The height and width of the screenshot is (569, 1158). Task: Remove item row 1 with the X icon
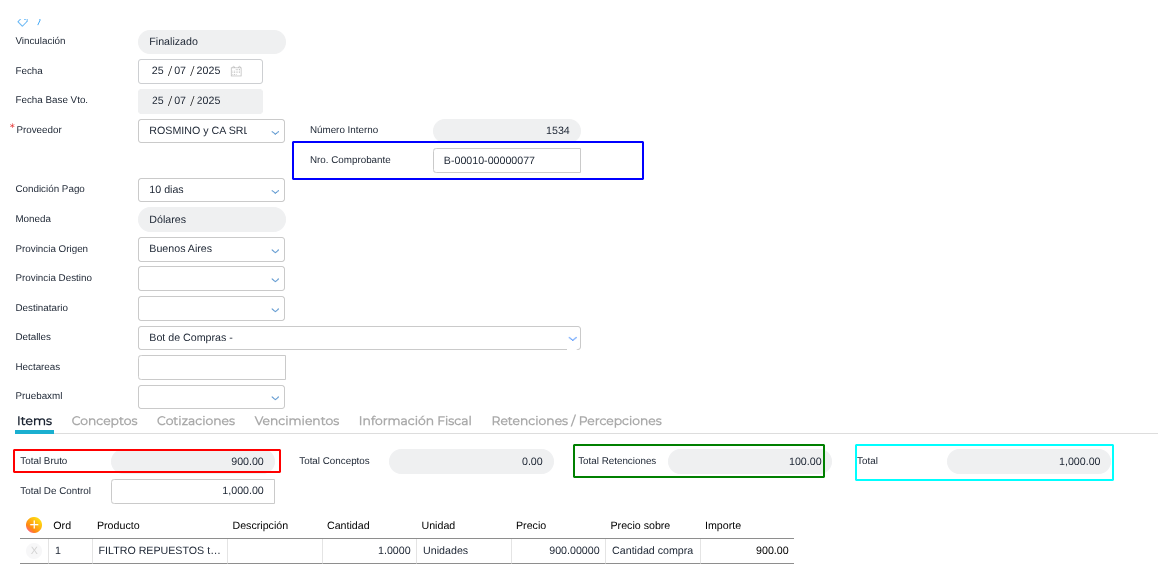[x=34, y=551]
